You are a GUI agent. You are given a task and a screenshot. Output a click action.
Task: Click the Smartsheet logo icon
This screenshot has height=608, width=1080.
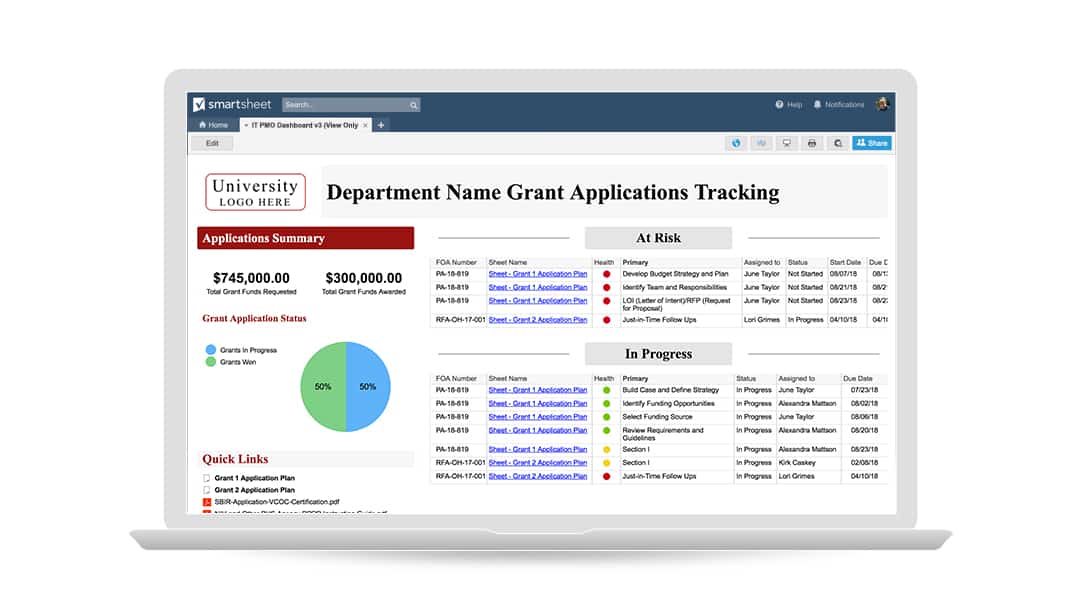pyautogui.click(x=201, y=104)
